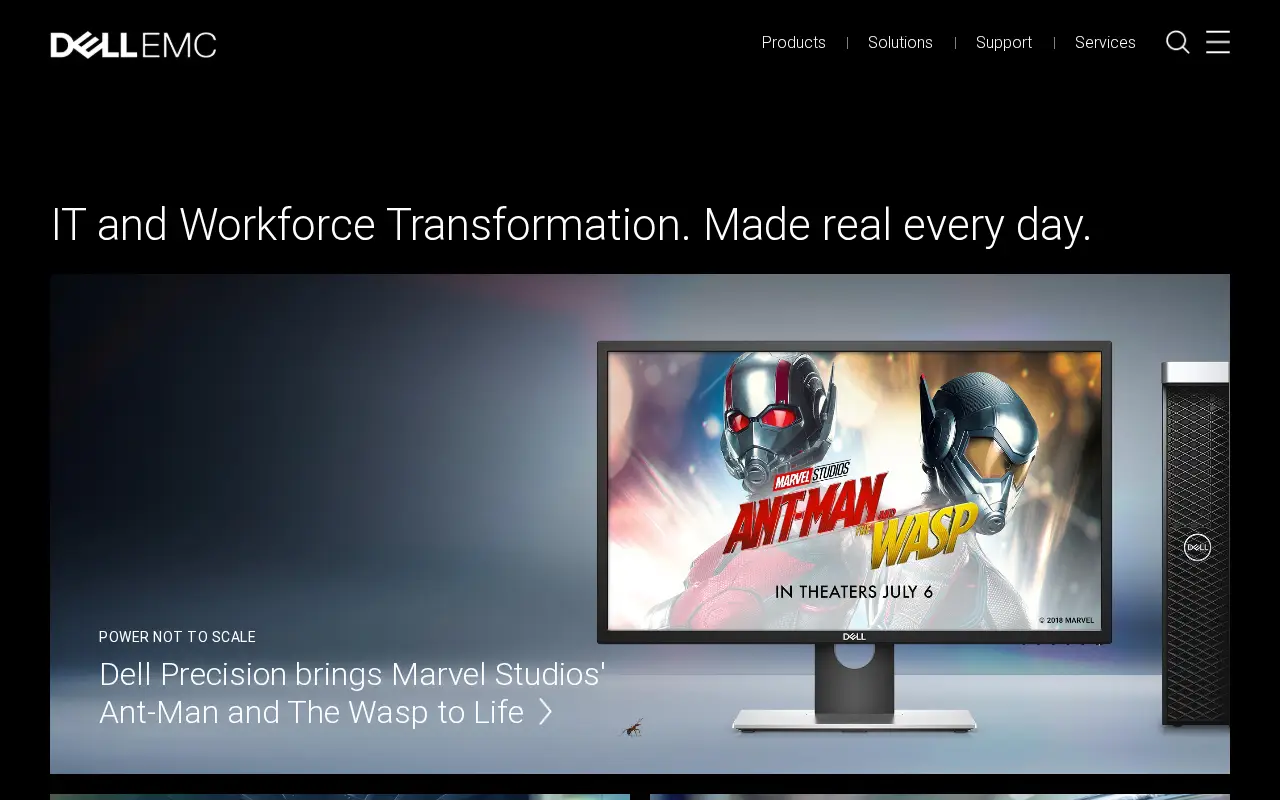Open the search magnifier icon
This screenshot has height=800, width=1280.
[x=1178, y=42]
